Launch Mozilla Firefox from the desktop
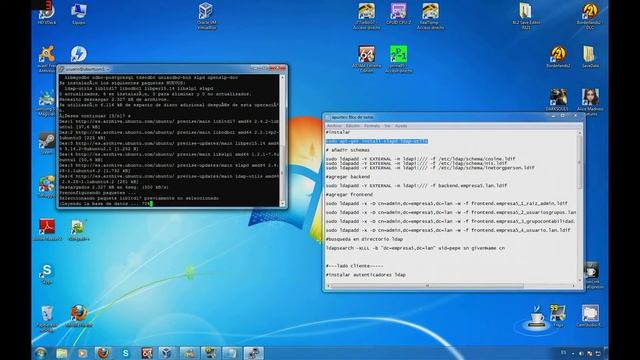640x360 pixels. tap(78, 315)
